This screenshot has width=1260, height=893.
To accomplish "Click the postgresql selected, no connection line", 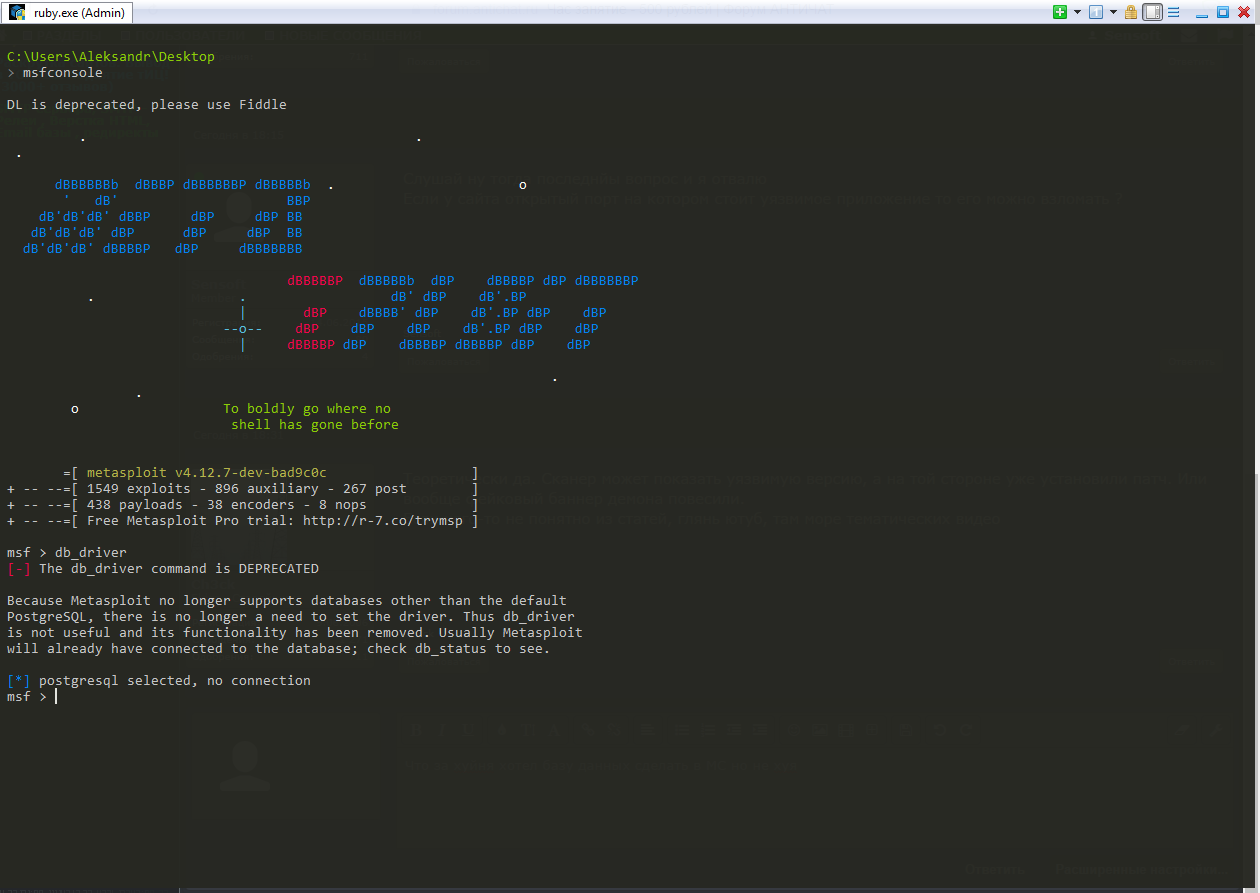I will click(x=159, y=681).
